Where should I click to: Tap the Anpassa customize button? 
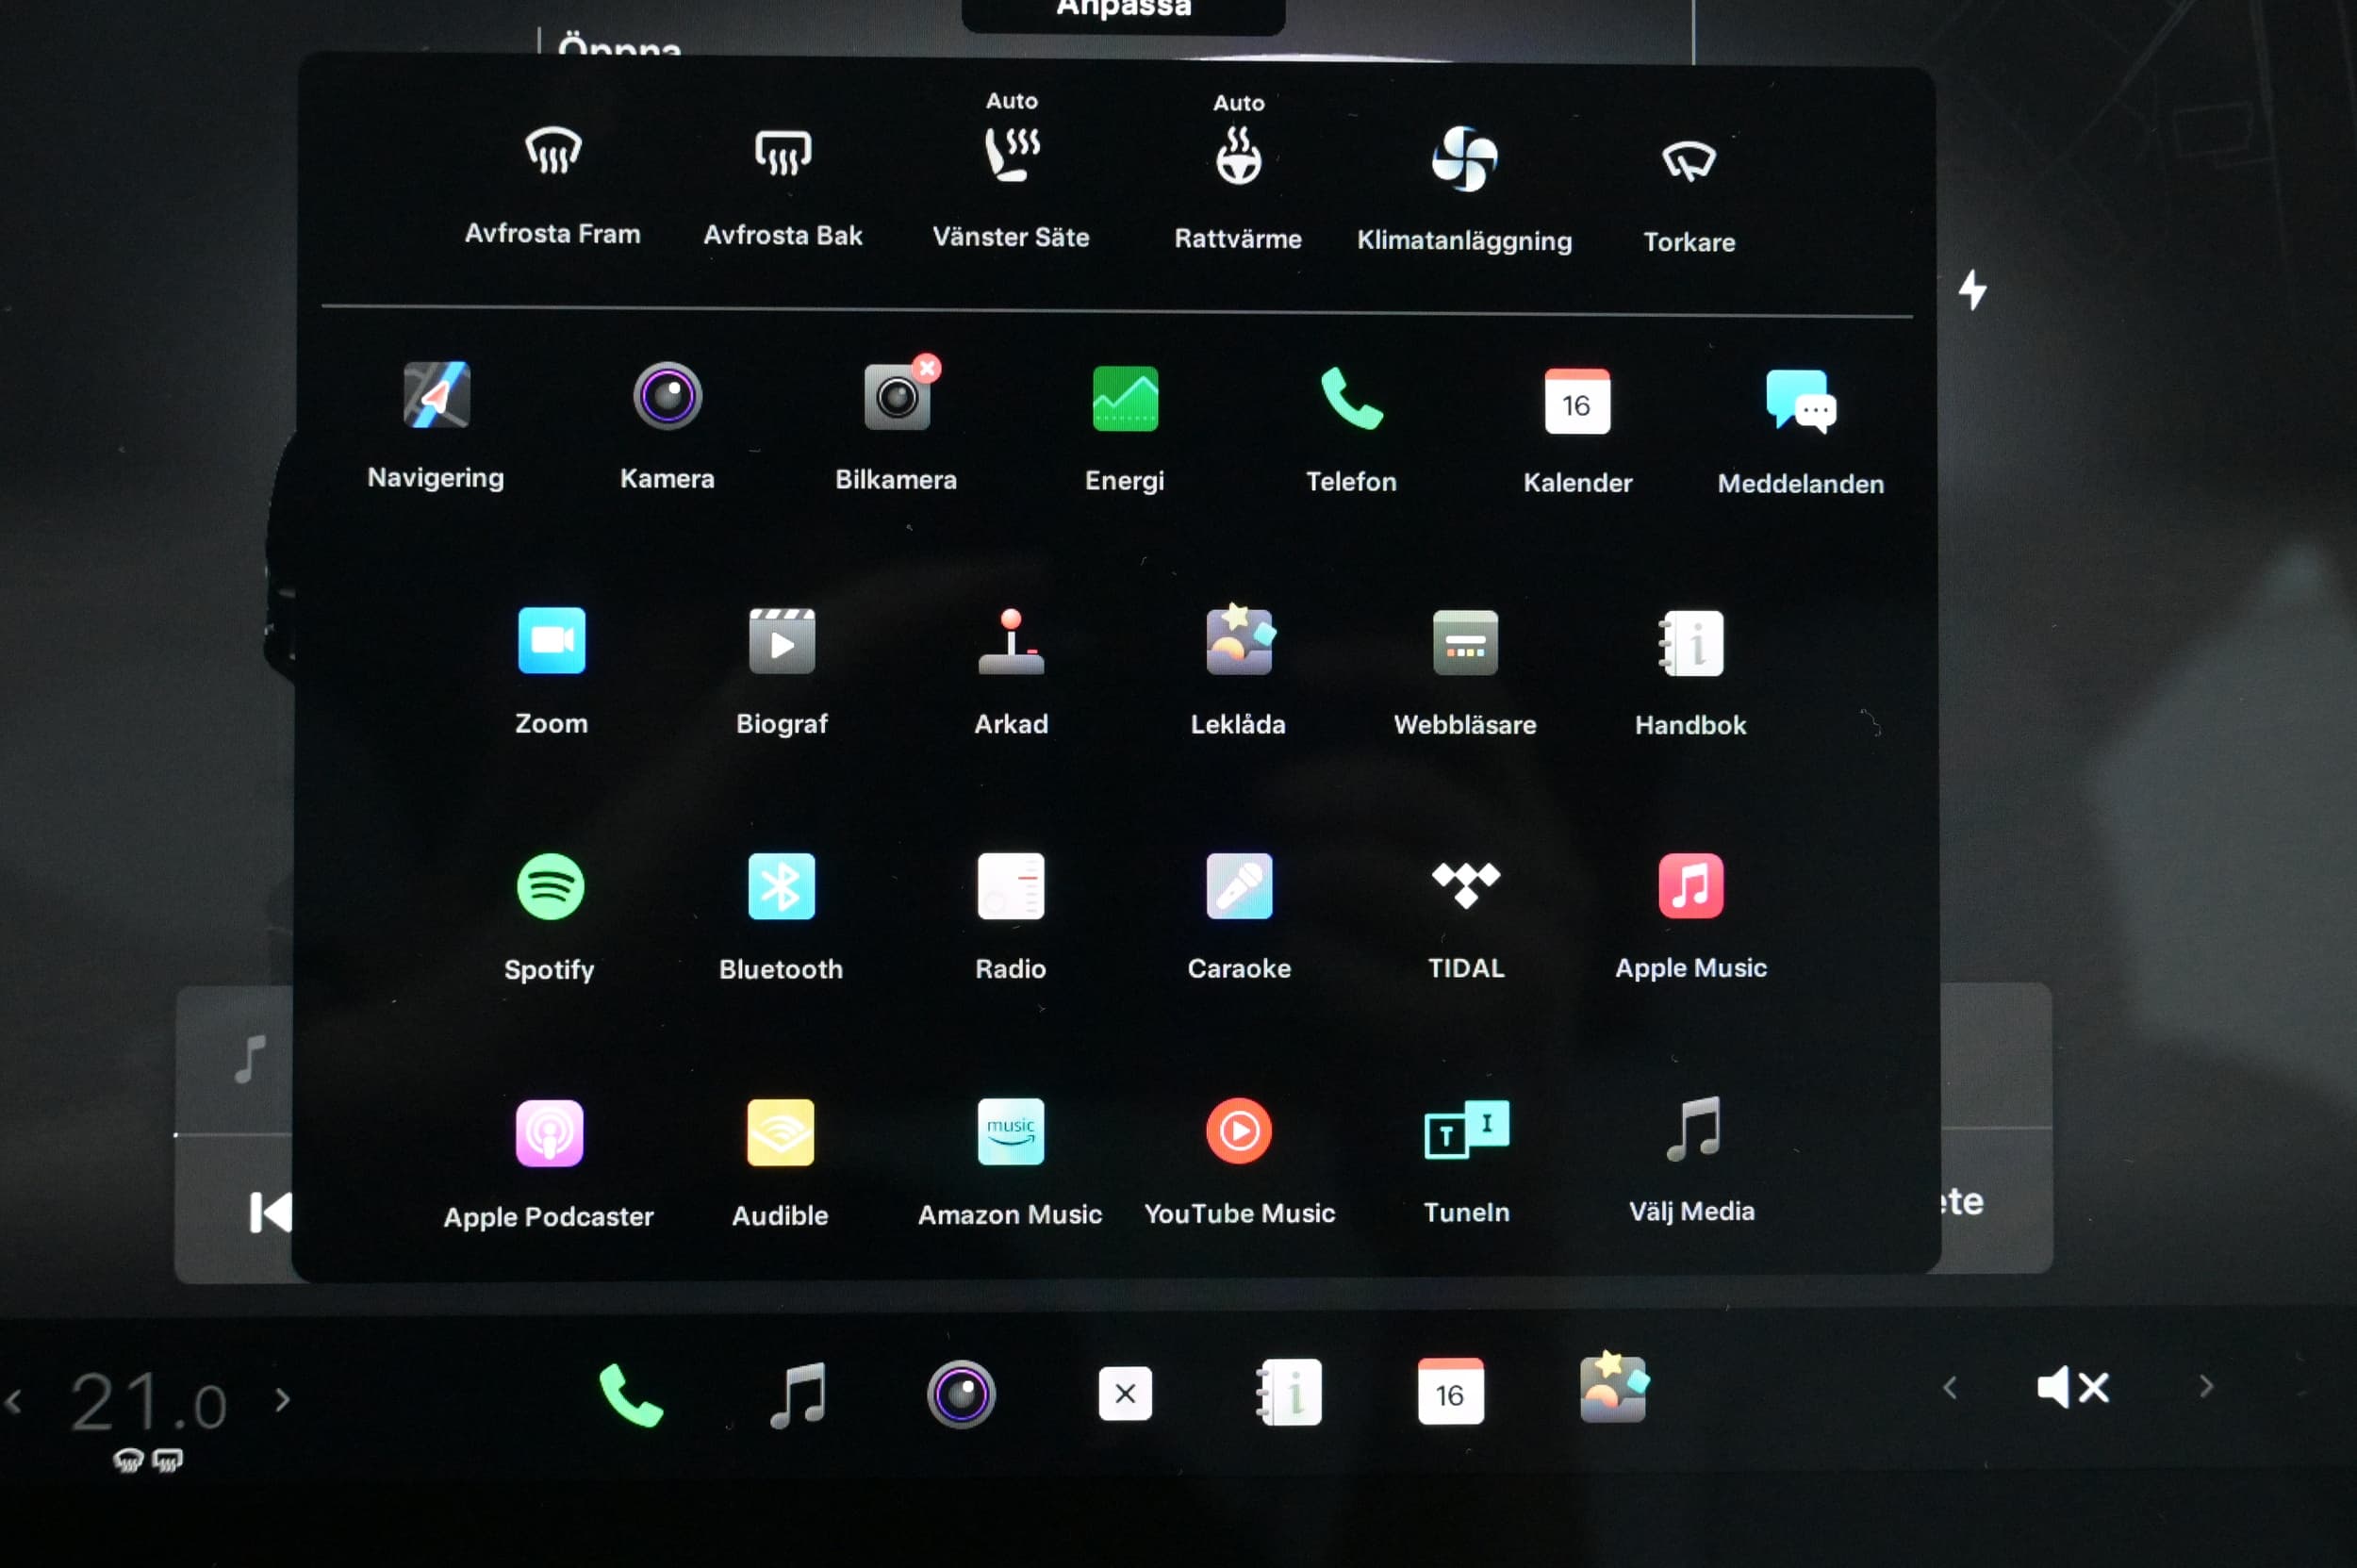tap(1123, 12)
